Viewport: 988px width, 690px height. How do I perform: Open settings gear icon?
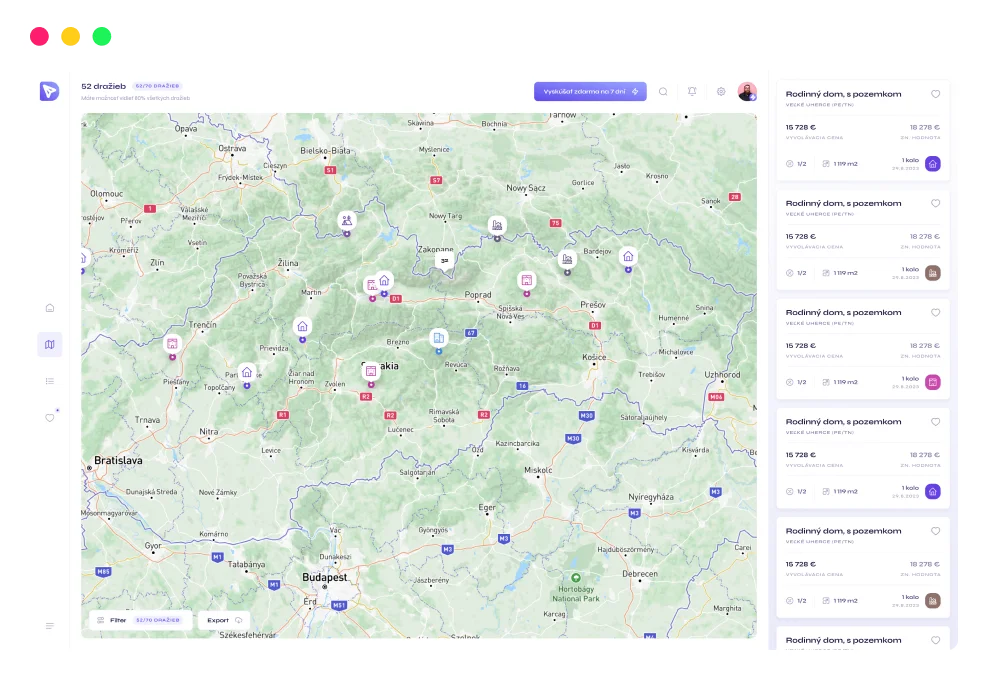(721, 92)
